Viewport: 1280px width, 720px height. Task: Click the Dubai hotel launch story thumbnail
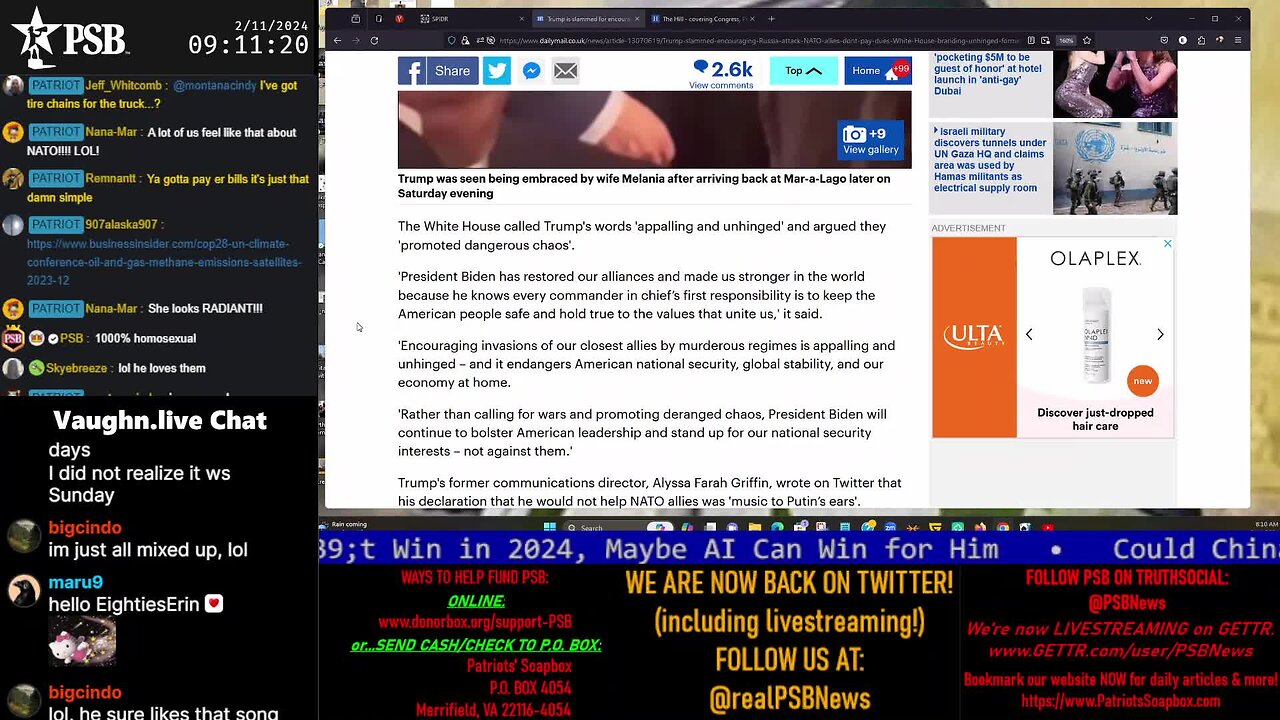[1115, 84]
